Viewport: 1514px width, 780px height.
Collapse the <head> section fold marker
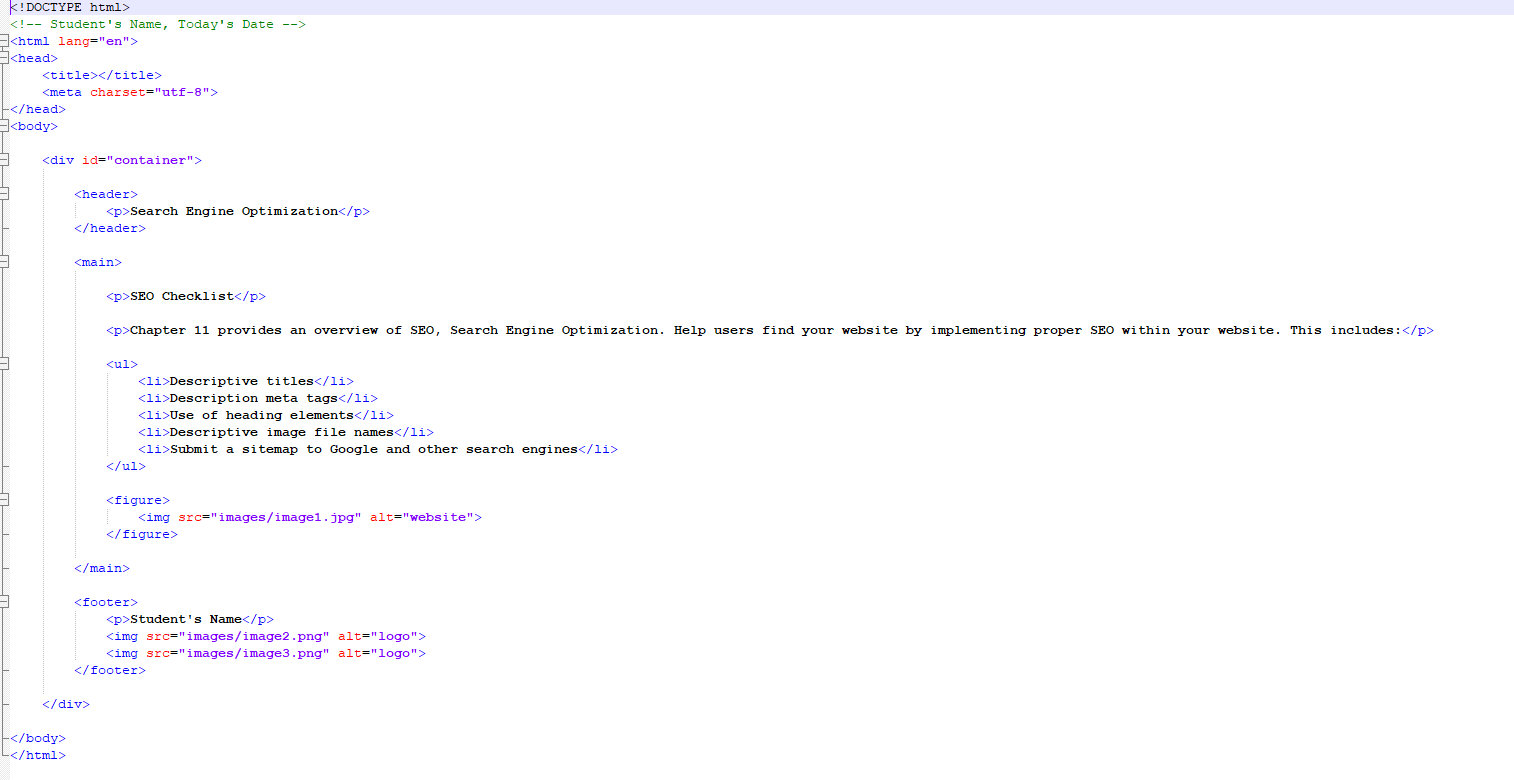pyautogui.click(x=5, y=58)
